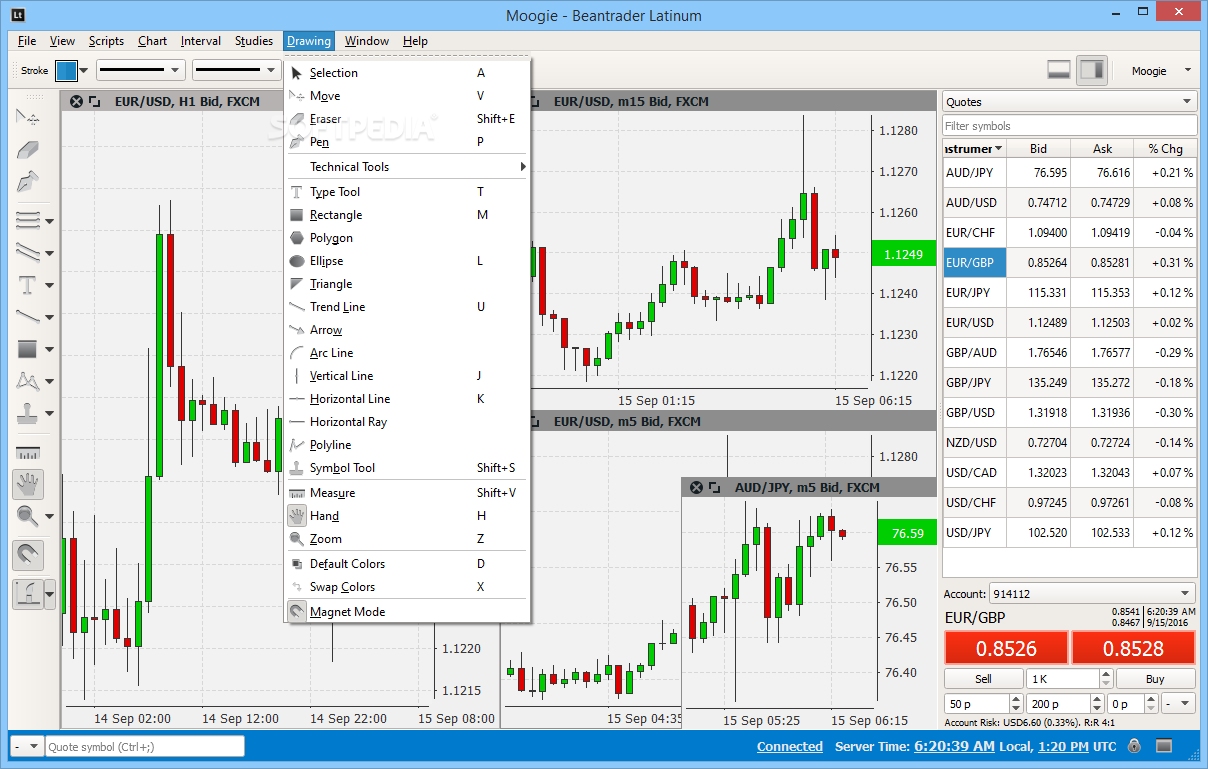
Task: Select the Zoom magnifier tool in left toolbar
Action: (x=28, y=516)
